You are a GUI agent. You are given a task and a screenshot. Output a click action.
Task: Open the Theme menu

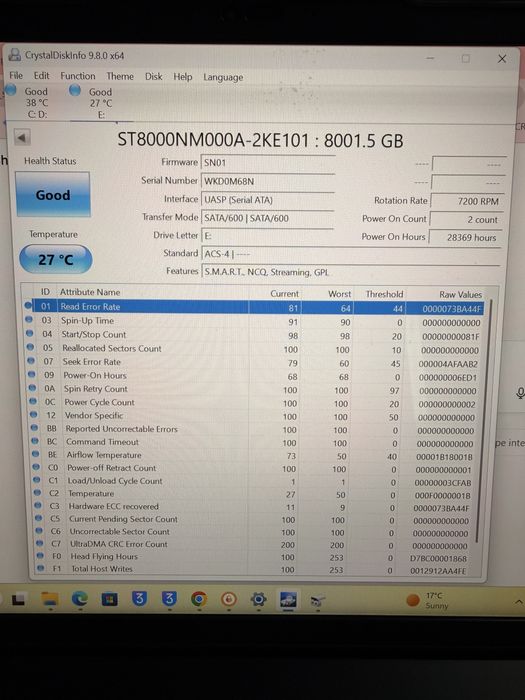point(120,76)
